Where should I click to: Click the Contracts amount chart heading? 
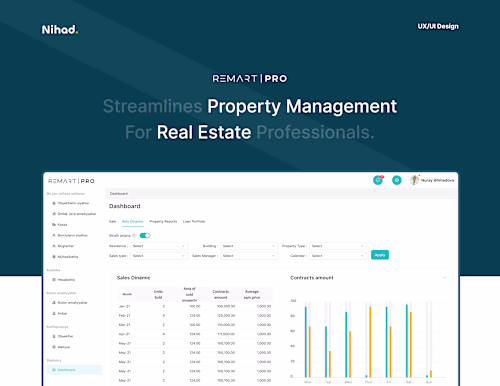click(x=312, y=278)
